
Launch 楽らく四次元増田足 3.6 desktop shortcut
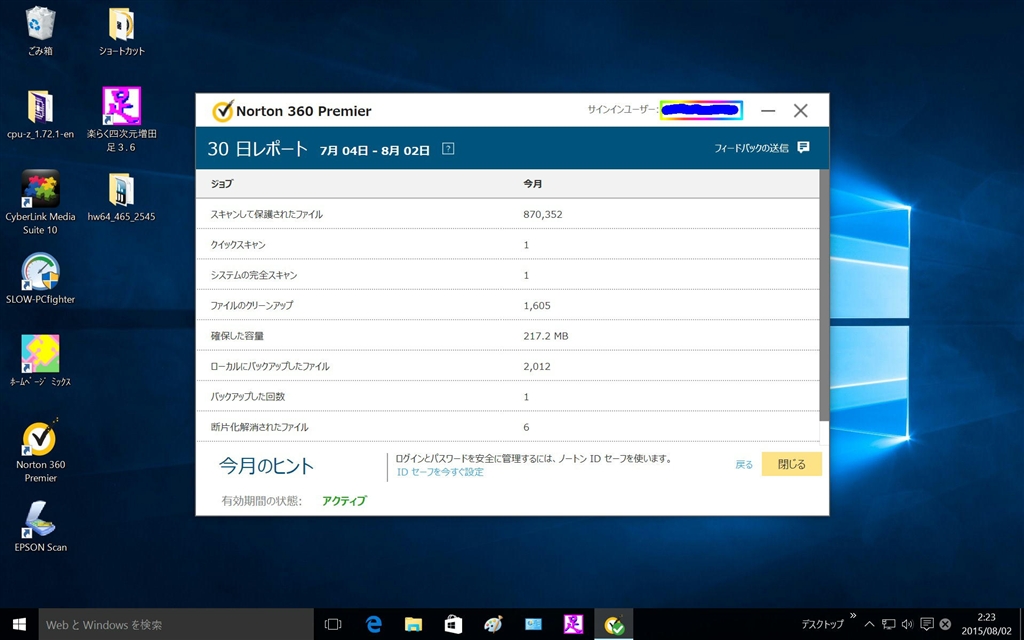click(121, 106)
